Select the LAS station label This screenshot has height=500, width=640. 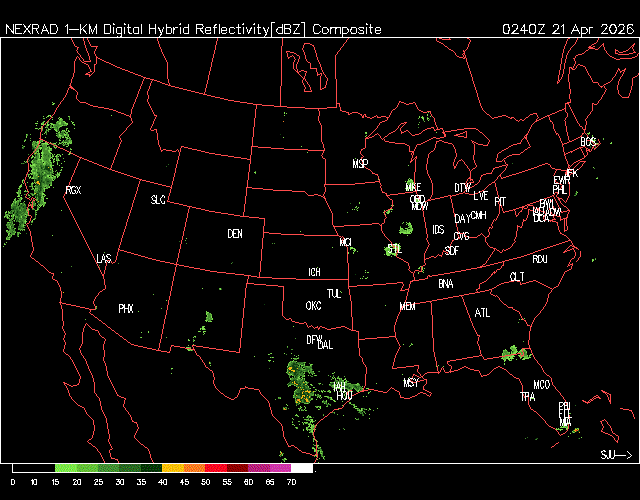(104, 259)
